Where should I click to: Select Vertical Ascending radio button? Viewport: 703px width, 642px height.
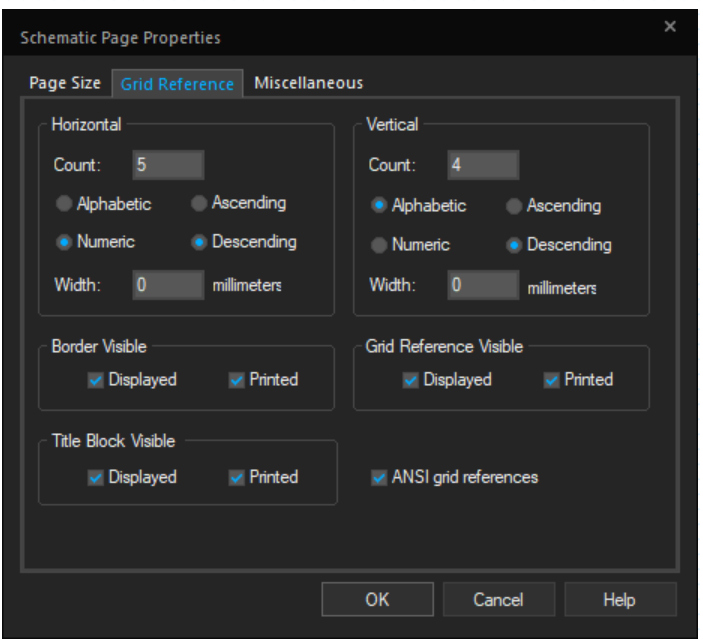tap(515, 206)
